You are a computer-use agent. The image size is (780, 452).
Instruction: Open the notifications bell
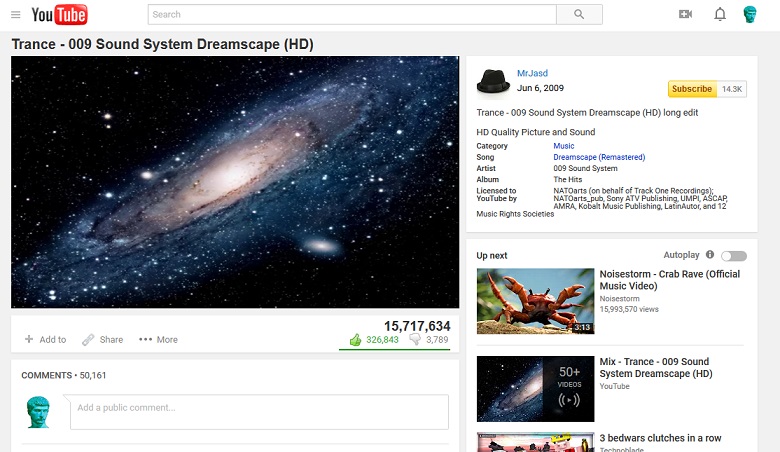point(720,14)
